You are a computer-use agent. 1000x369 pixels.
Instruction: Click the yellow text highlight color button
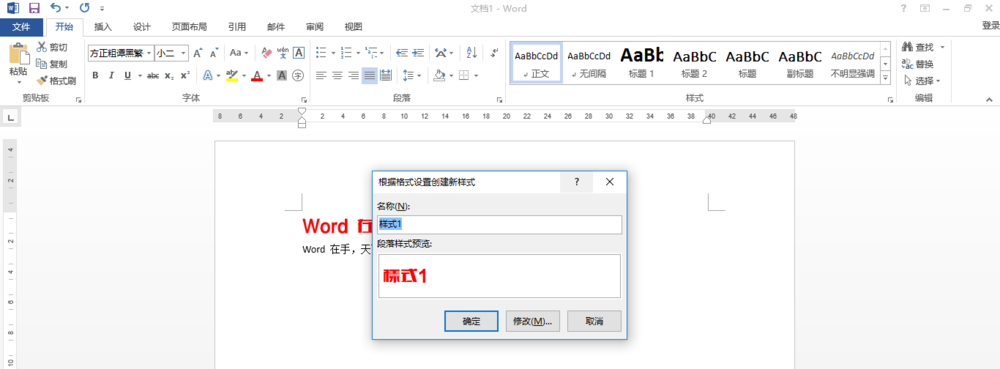232,76
